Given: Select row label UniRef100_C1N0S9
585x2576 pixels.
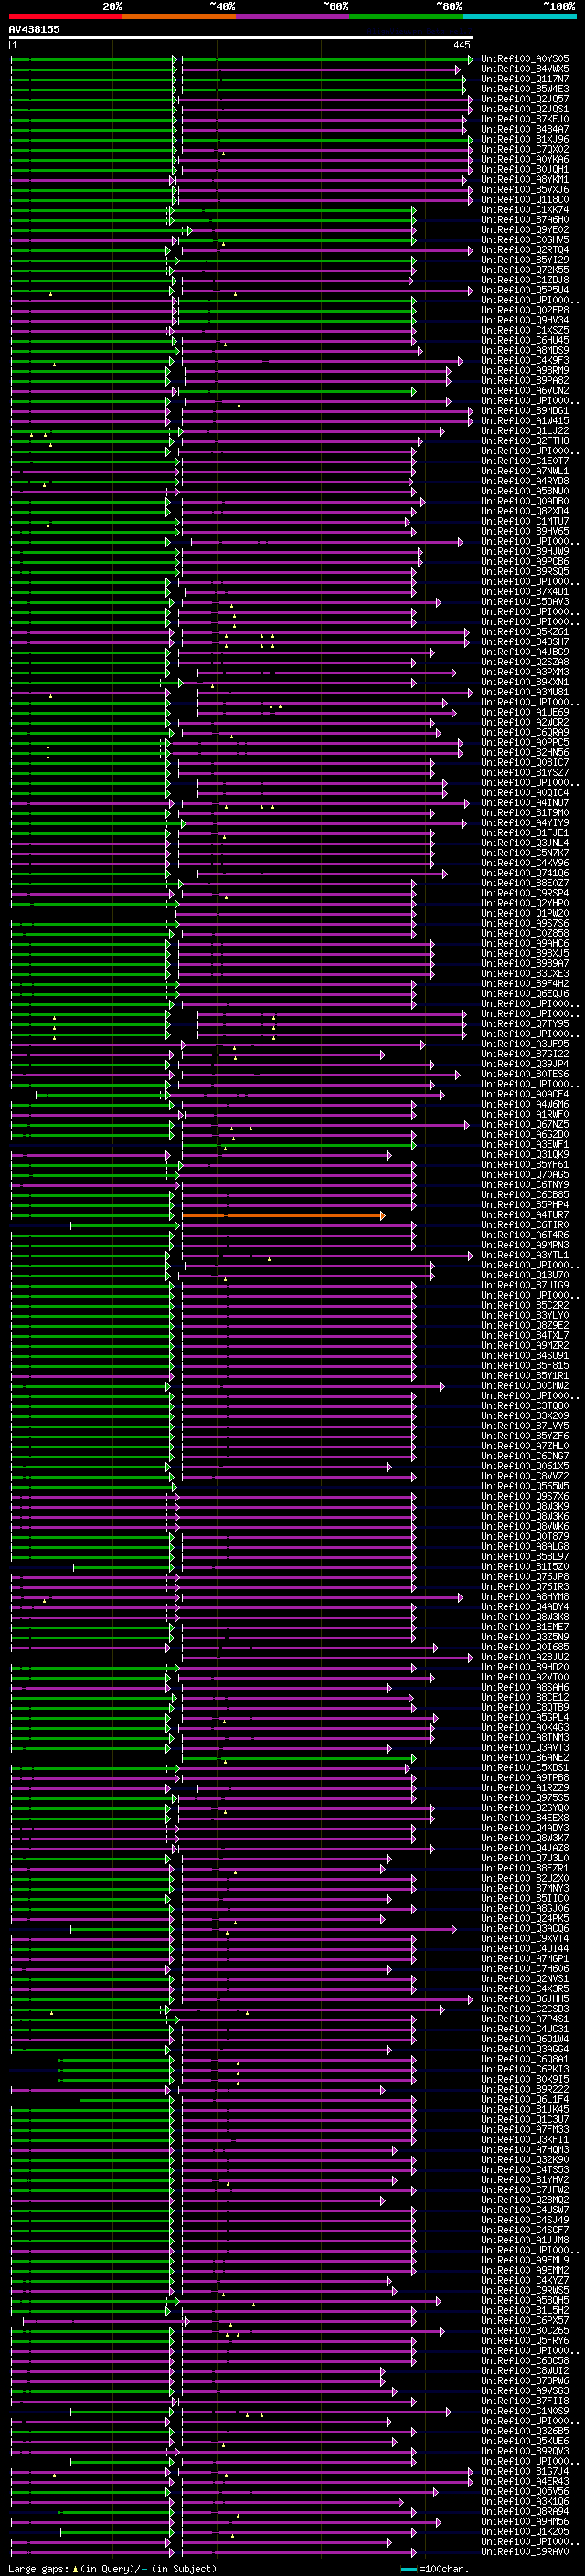Looking at the screenshot, I should click(x=525, y=2411).
